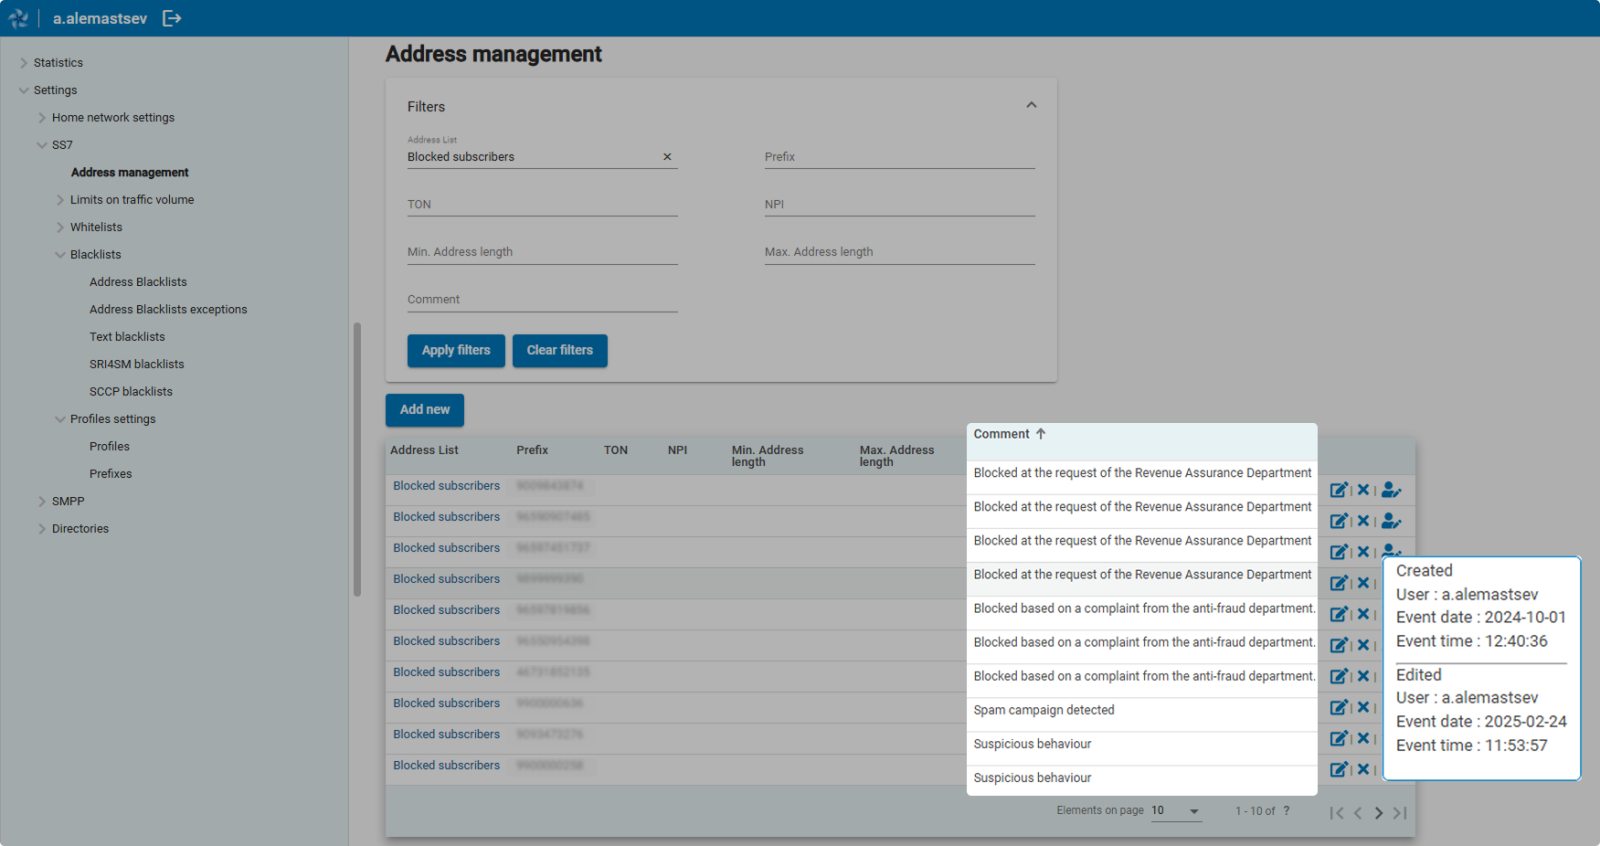Click the logout icon beside the username
This screenshot has width=1600, height=846.
click(x=172, y=18)
